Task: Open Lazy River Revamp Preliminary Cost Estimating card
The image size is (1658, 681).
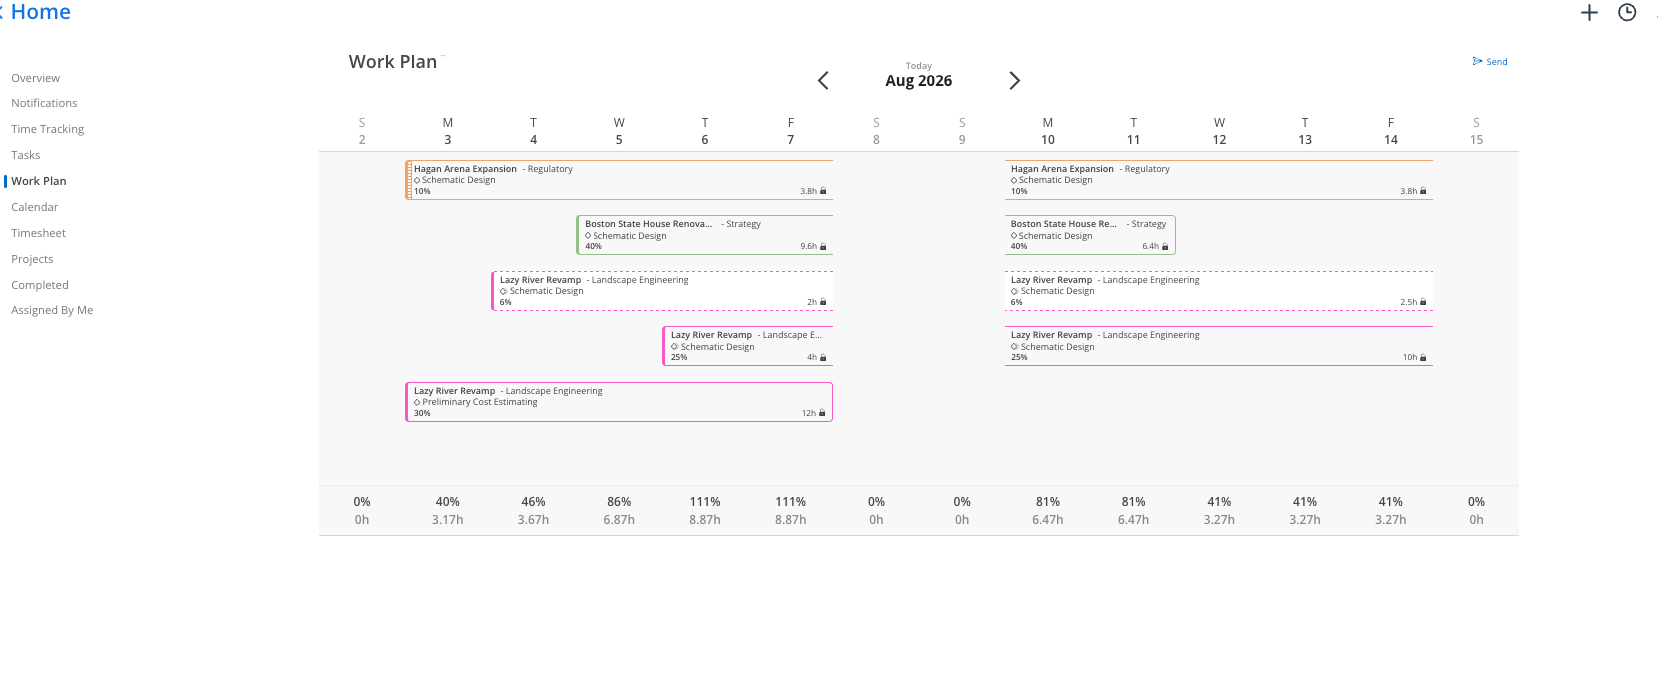Action: [x=619, y=402]
